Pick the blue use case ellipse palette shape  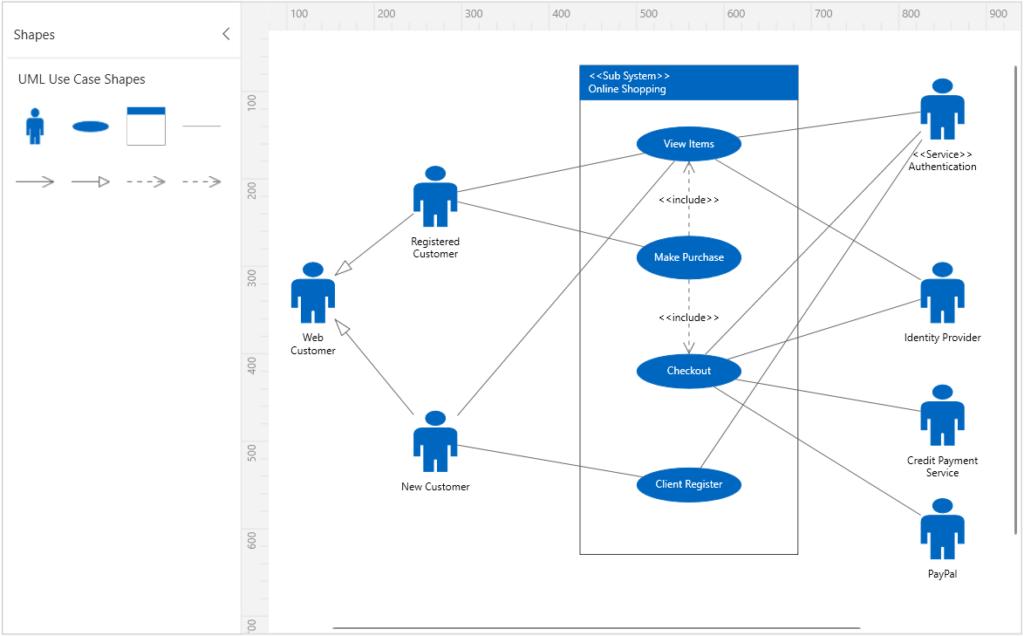tap(91, 126)
